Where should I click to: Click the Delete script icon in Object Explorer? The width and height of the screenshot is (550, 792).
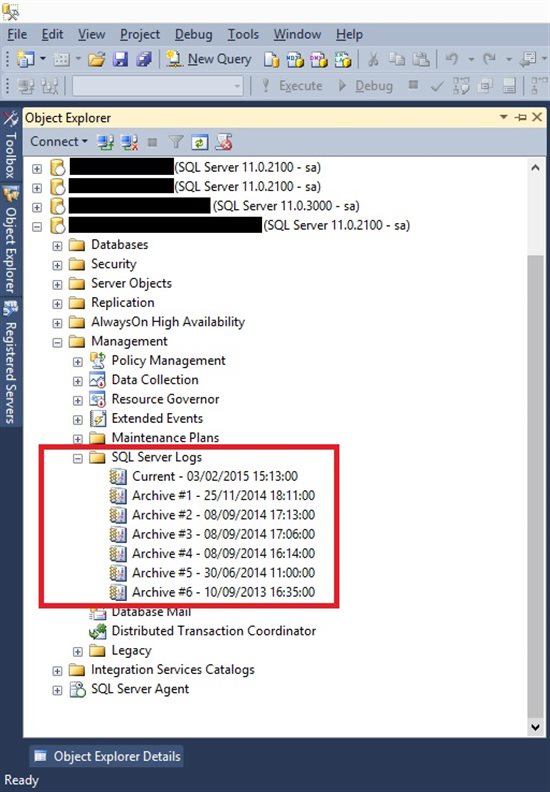click(223, 142)
